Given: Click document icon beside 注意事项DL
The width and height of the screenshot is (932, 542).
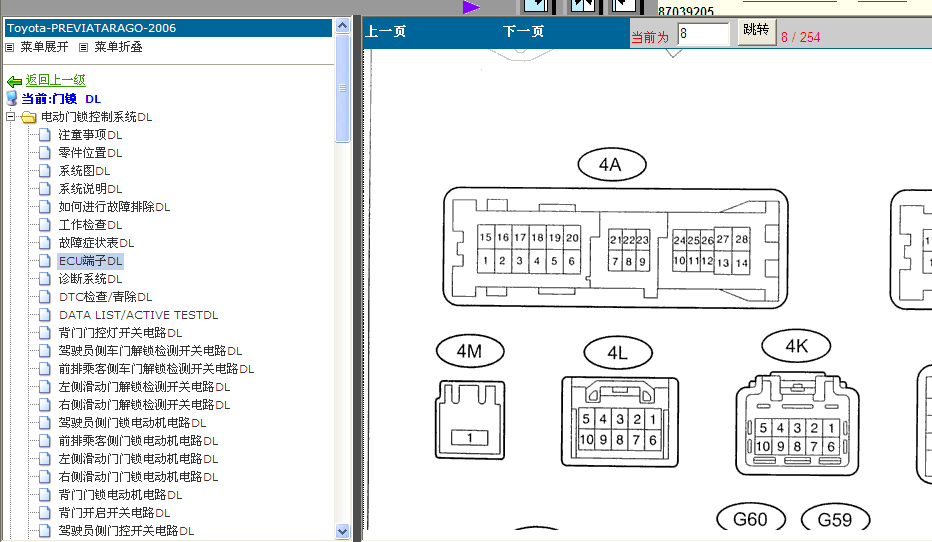Looking at the screenshot, I should tap(45, 135).
